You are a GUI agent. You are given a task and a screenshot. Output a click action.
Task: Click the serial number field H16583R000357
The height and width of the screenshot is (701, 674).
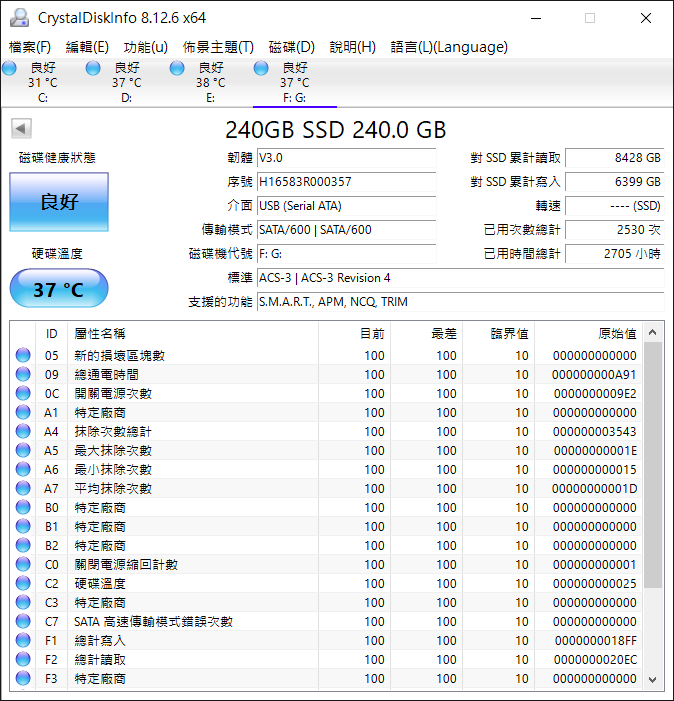point(345,182)
